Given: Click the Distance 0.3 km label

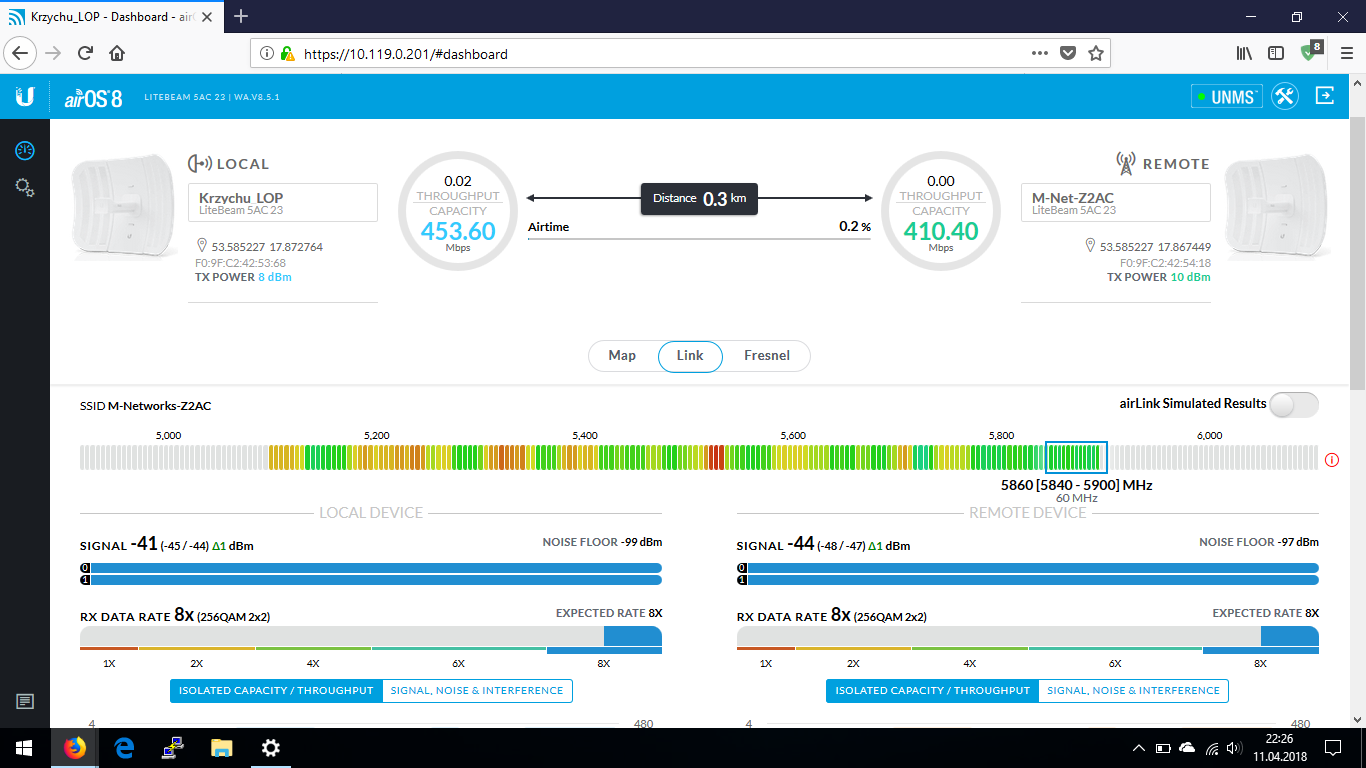Looking at the screenshot, I should click(699, 198).
